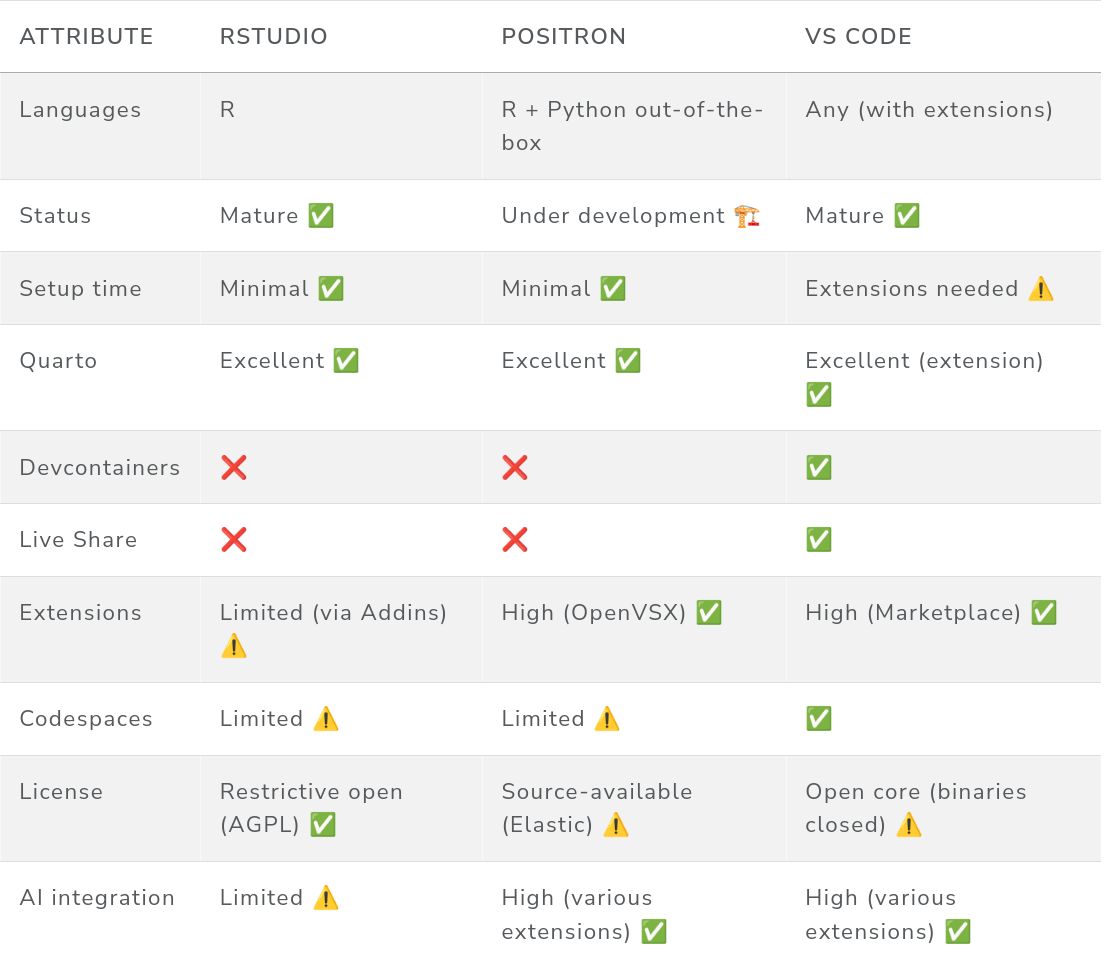Click warning icon after Source-available (Elastic)
Screen dimensions: 1107x957
pos(616,825)
